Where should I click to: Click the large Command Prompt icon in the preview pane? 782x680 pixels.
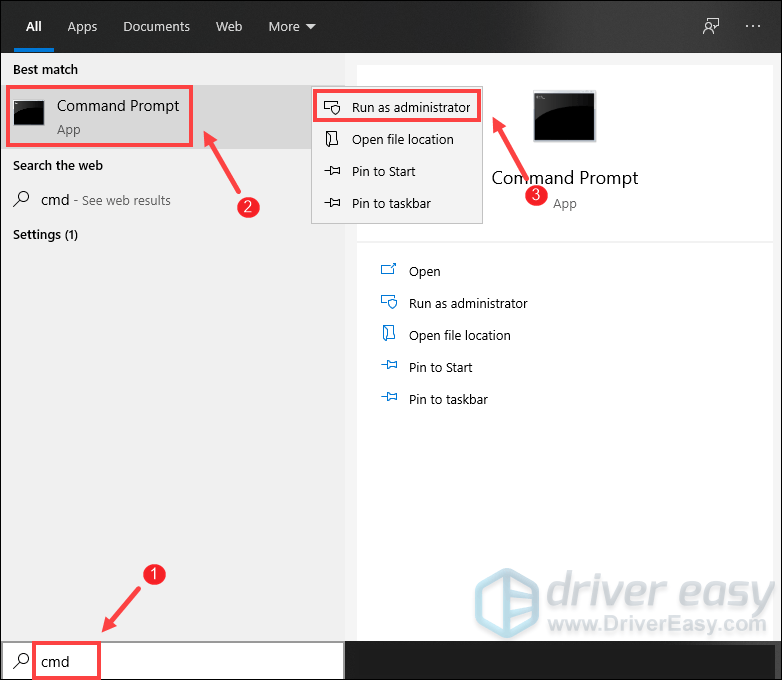coord(564,116)
